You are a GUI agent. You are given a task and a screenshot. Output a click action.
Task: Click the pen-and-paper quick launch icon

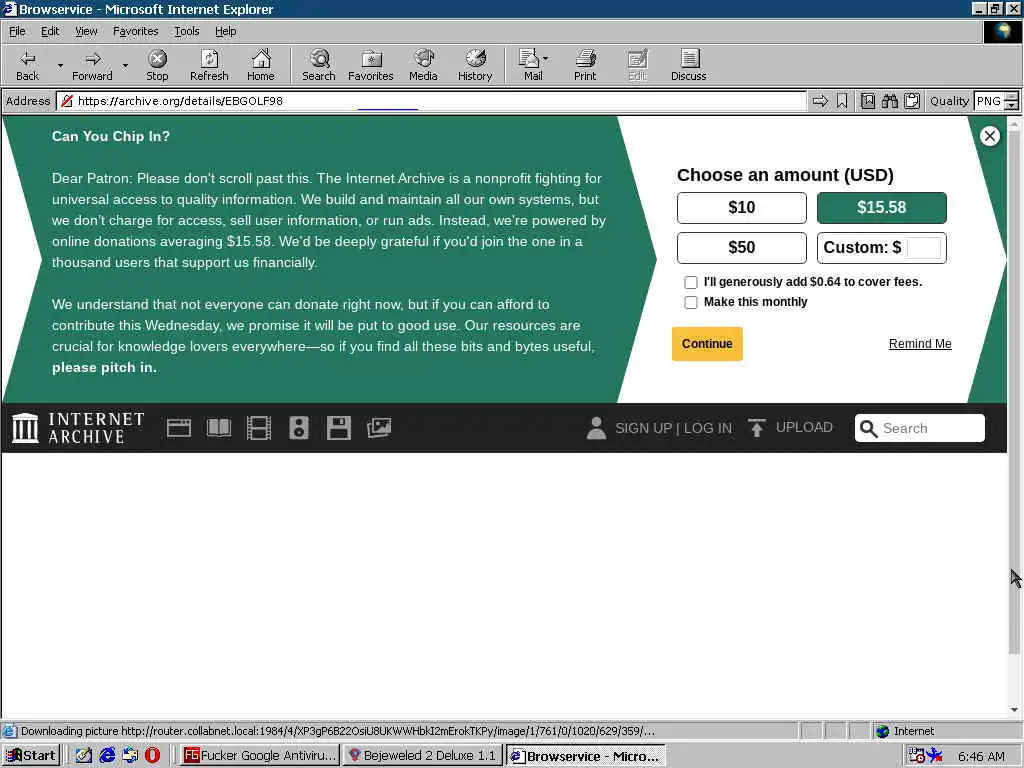click(84, 756)
